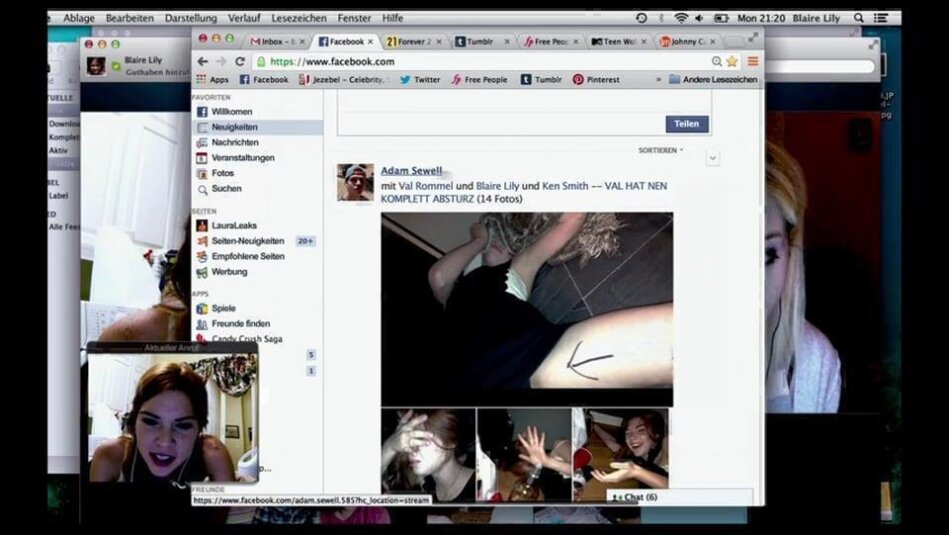Click the browser reload button
The image size is (949, 535).
tap(238, 61)
